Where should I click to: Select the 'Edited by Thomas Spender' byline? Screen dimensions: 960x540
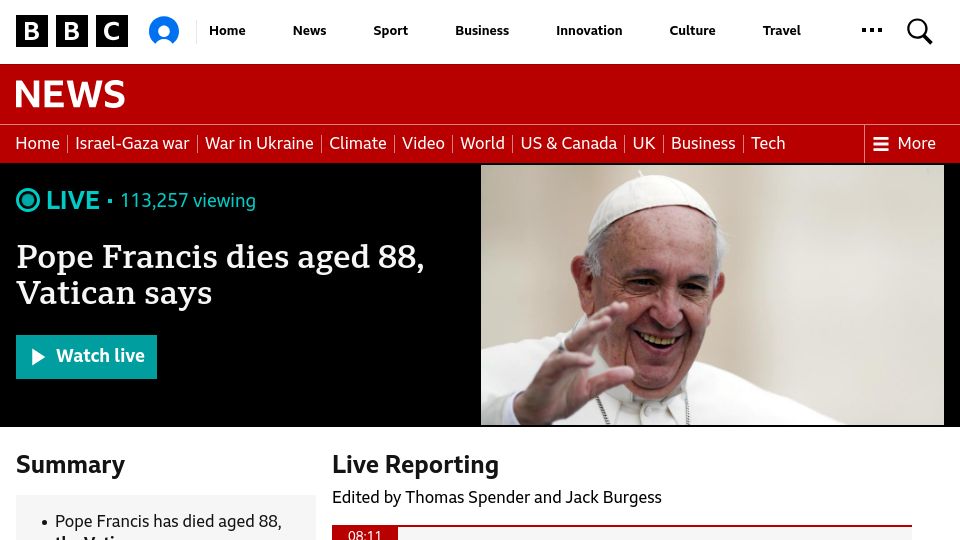point(497,497)
